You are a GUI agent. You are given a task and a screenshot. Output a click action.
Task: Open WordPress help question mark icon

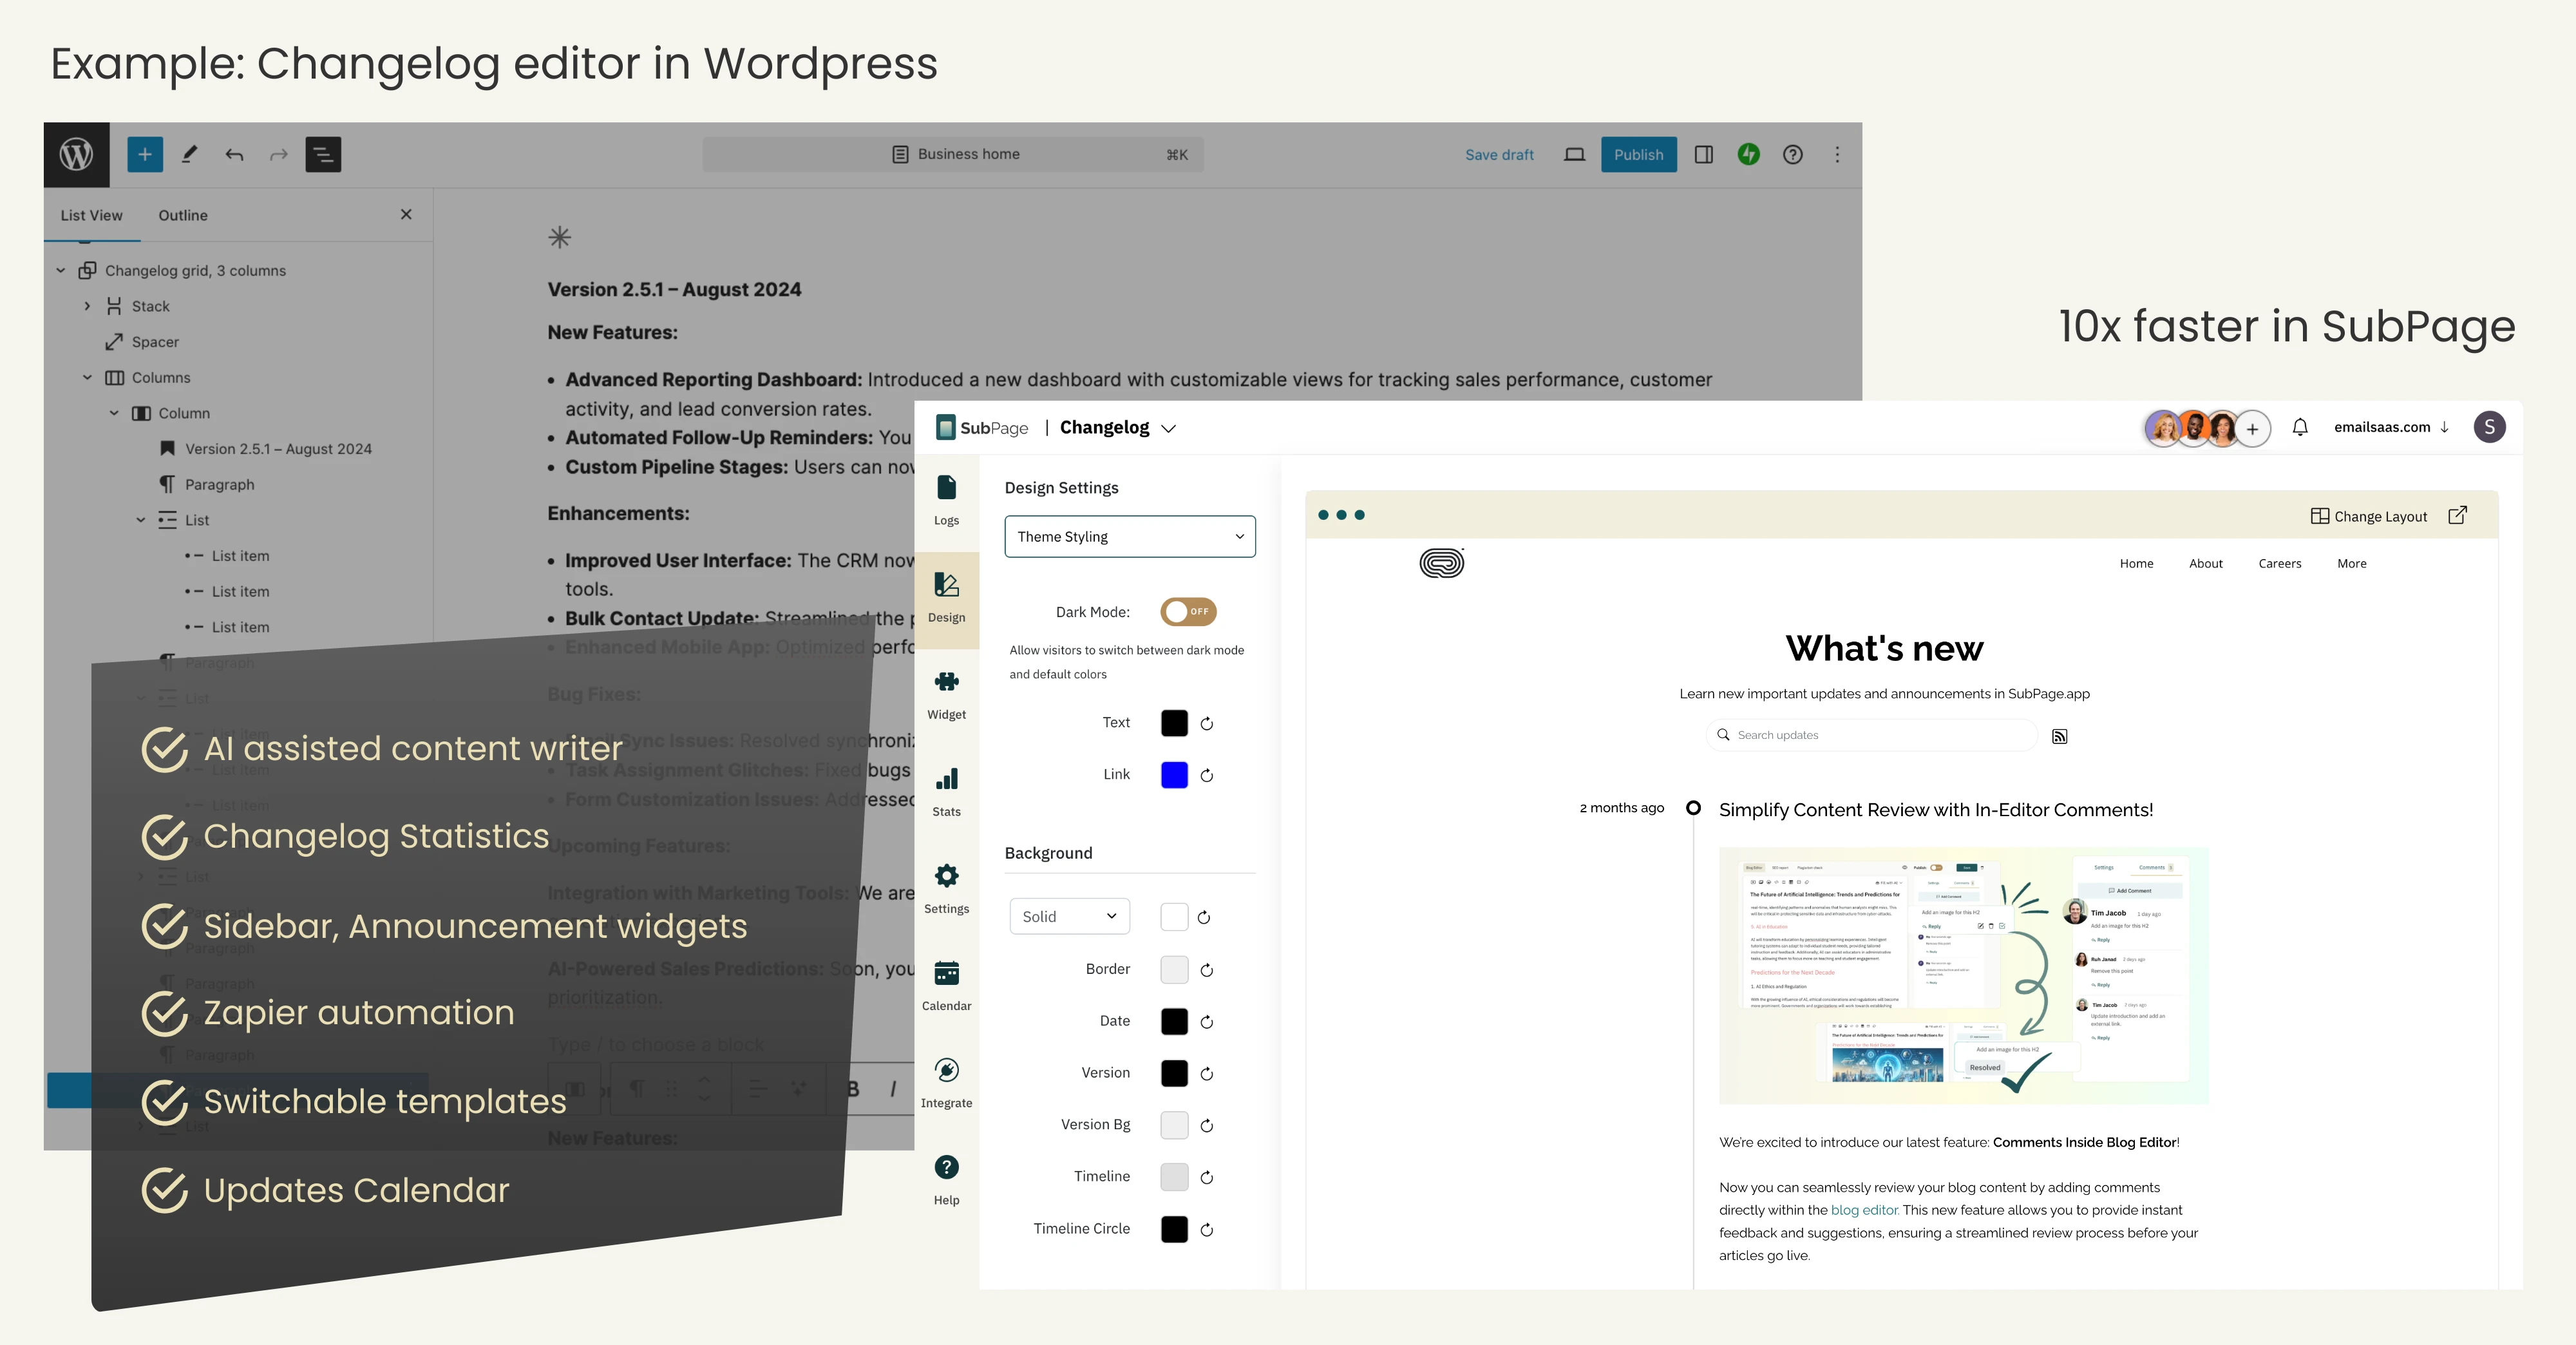(1793, 154)
